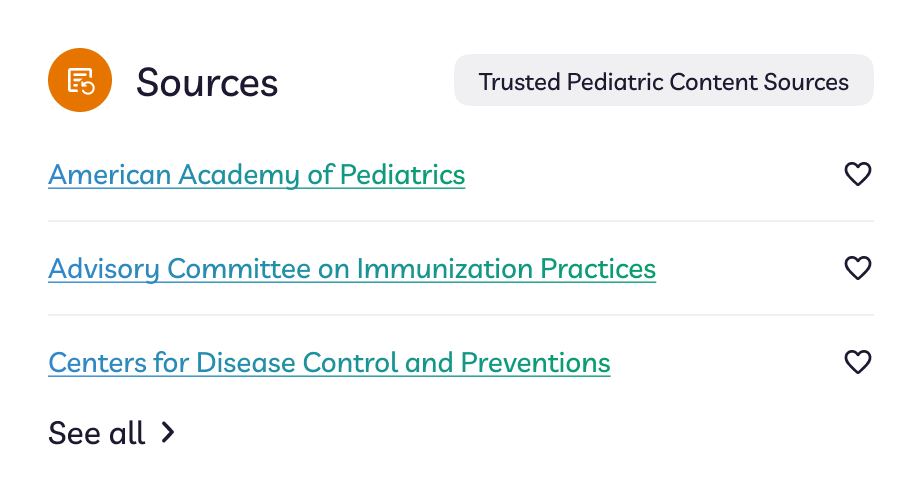Image resolution: width=922 pixels, height=504 pixels.
Task: Open the Advisory Committee on Immunization Practices link
Action: tap(352, 269)
